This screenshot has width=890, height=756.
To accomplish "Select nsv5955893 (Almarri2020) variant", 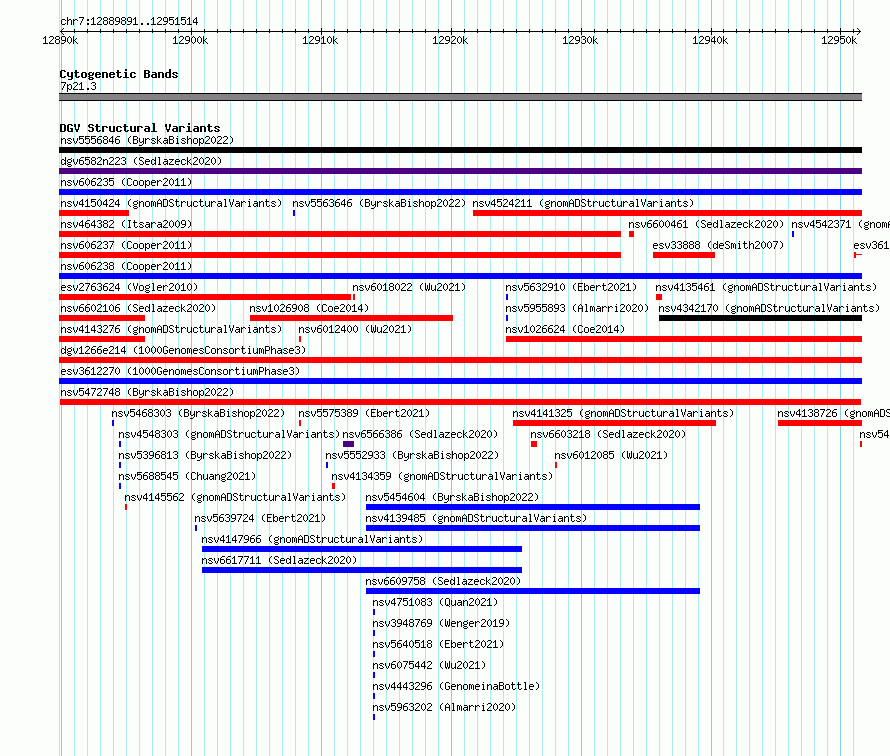I will [577, 308].
